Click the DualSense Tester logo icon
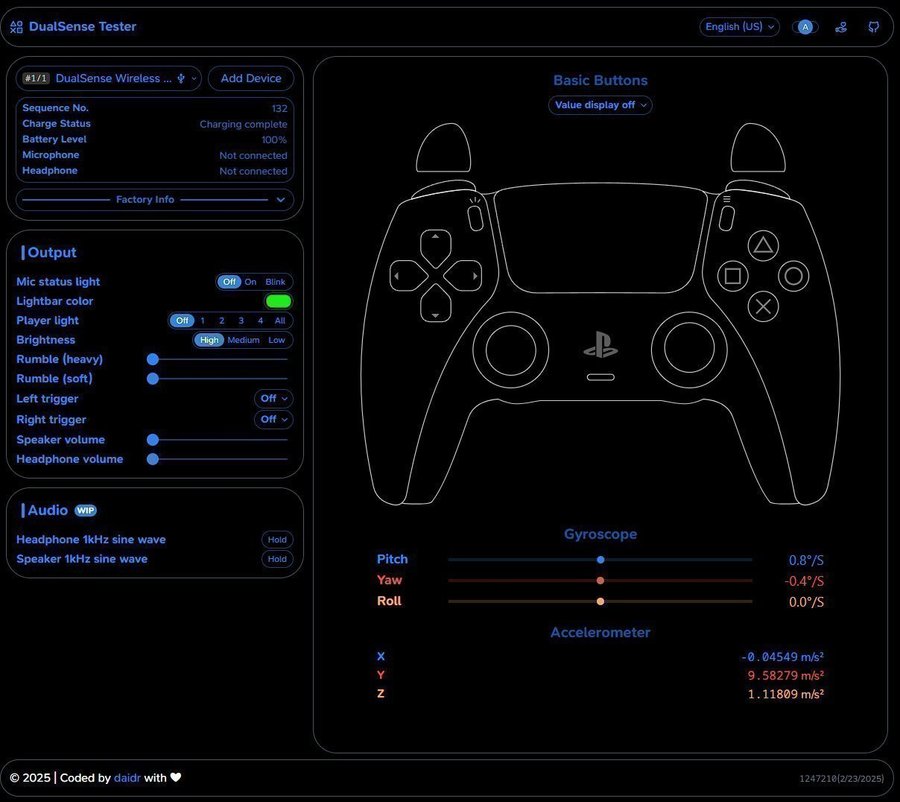Image resolution: width=900 pixels, height=802 pixels. click(x=16, y=27)
